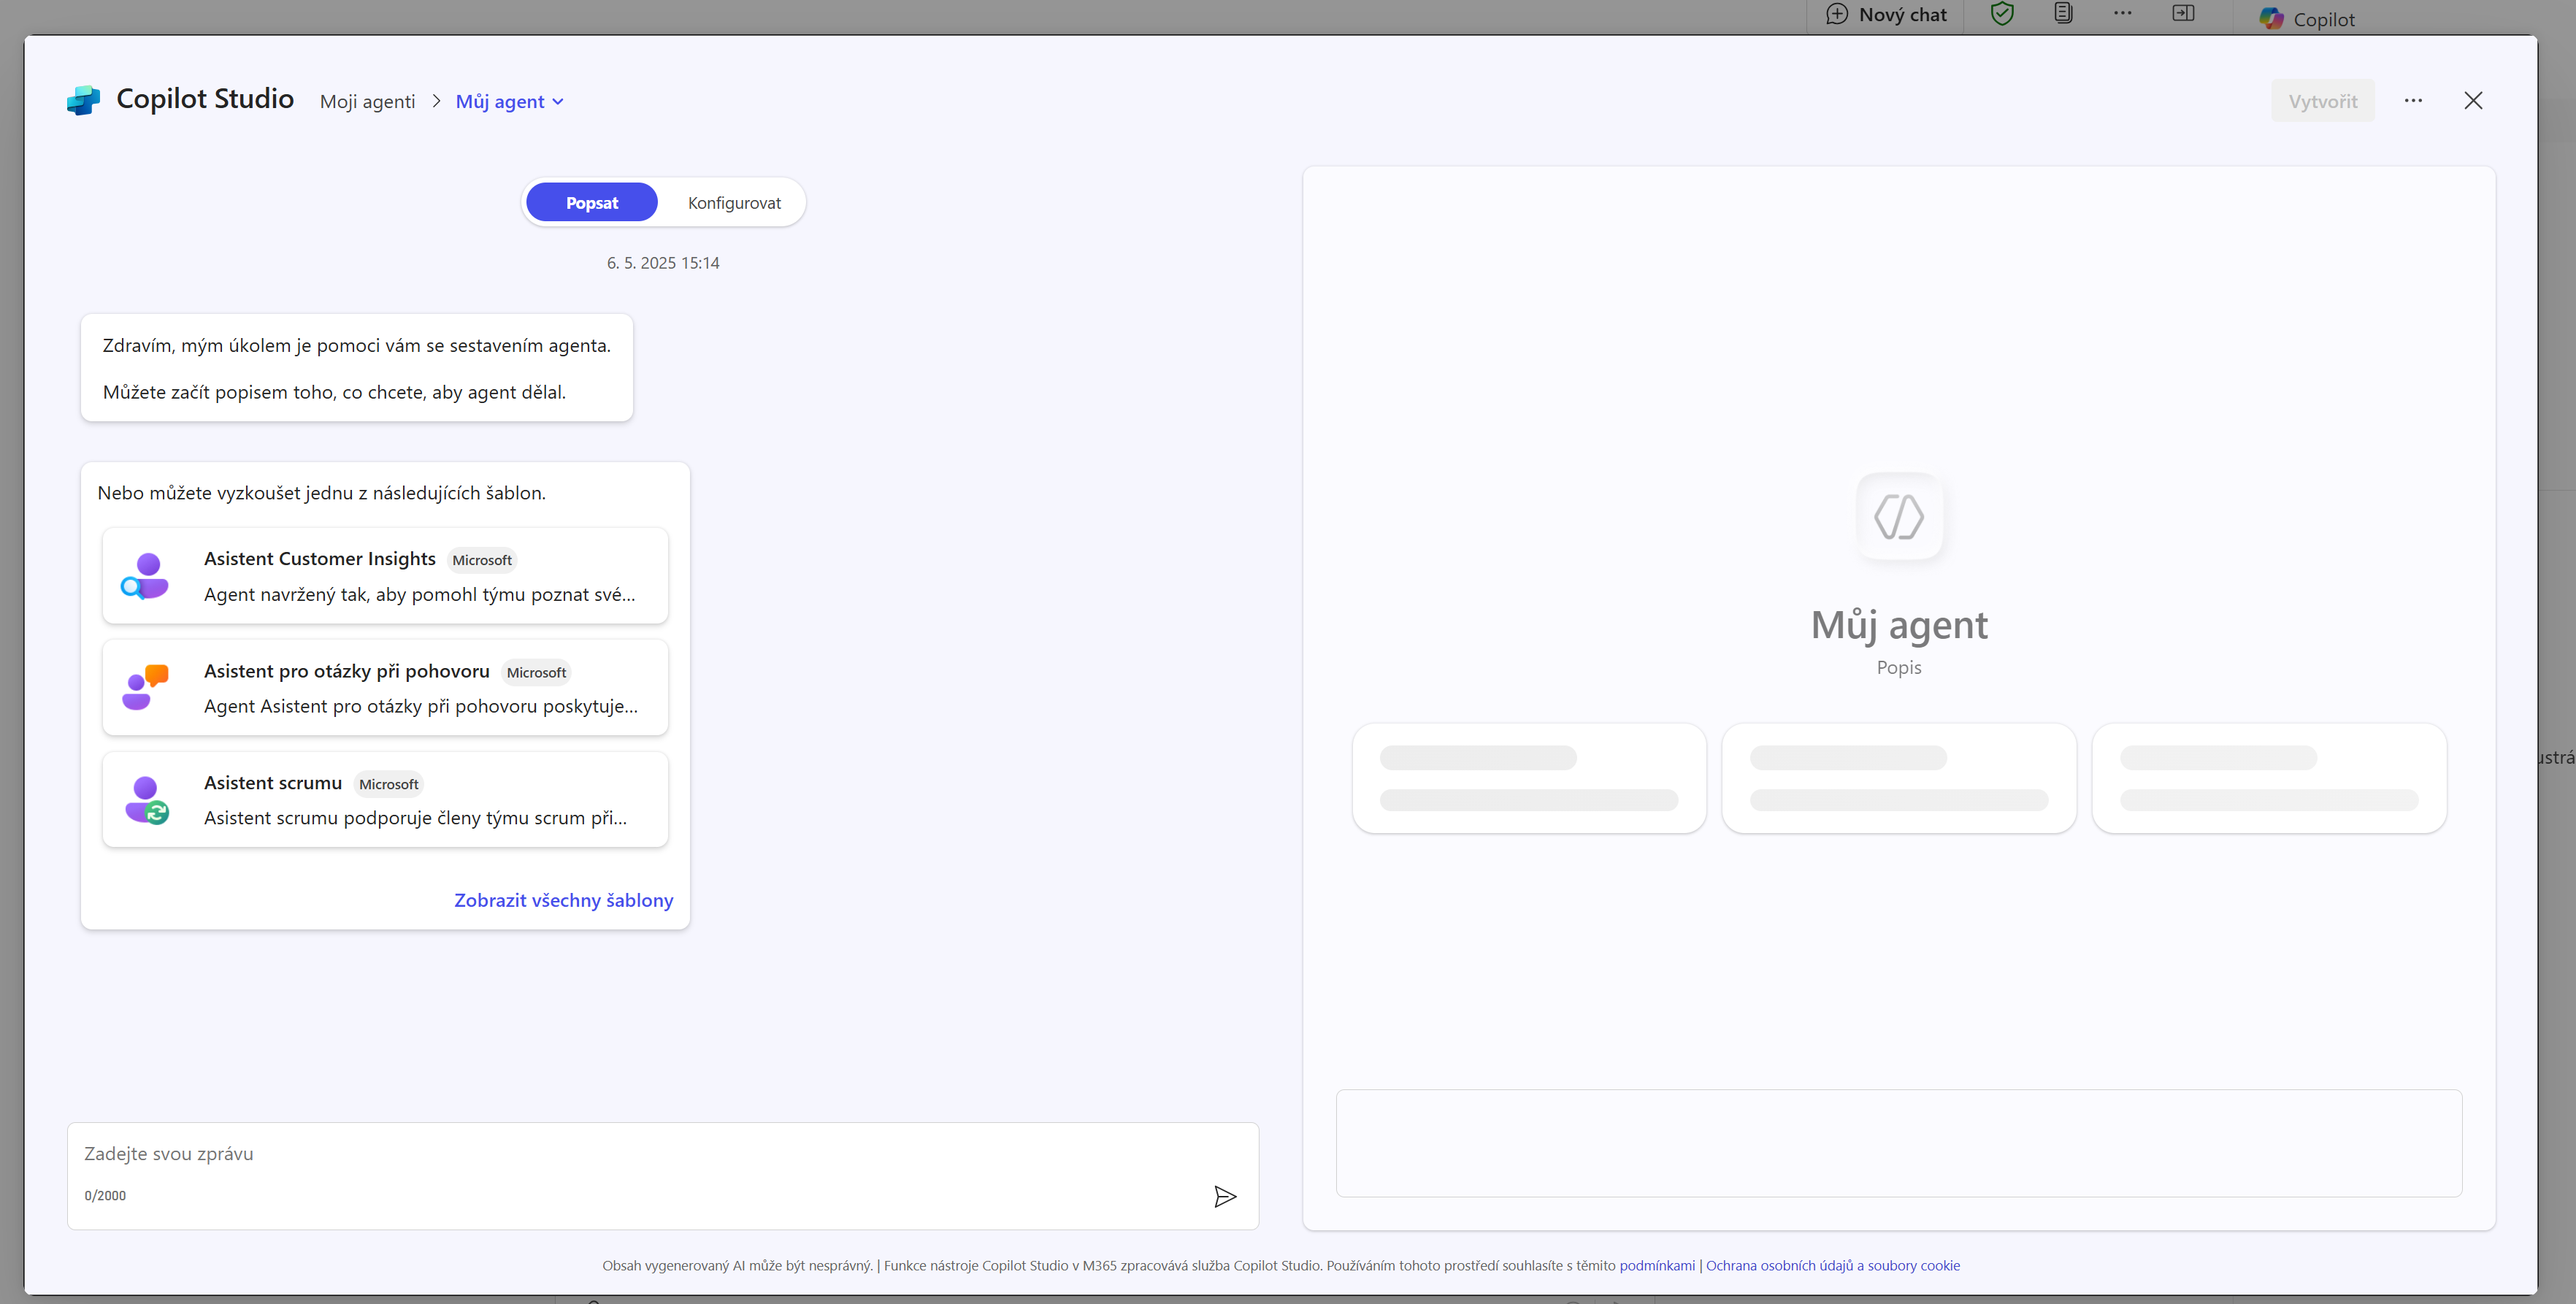2576x1304 pixels.
Task: Open the podmínkami terms link
Action: pyautogui.click(x=1657, y=1265)
